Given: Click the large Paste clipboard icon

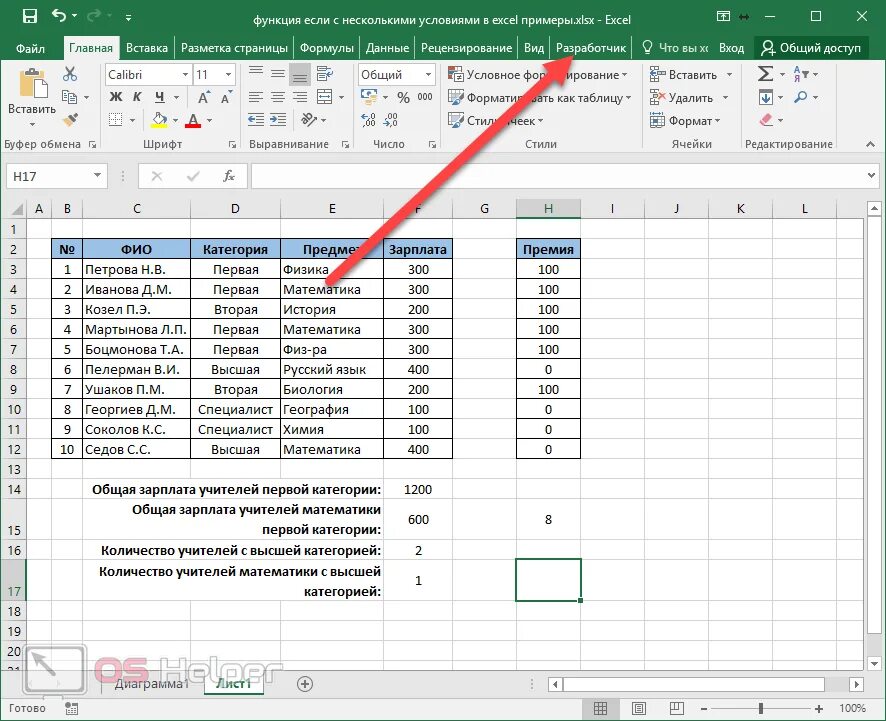Looking at the screenshot, I should (x=32, y=85).
